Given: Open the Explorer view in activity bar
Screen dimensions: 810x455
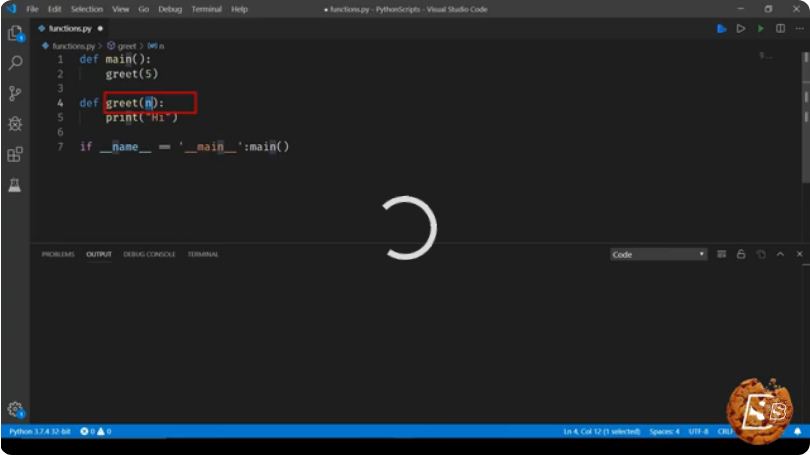Looking at the screenshot, I should tap(15, 33).
